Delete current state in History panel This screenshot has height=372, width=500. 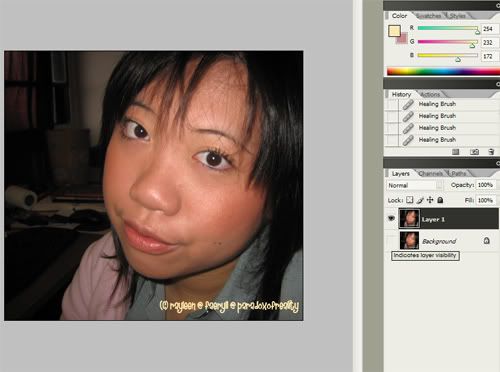tap(491, 152)
